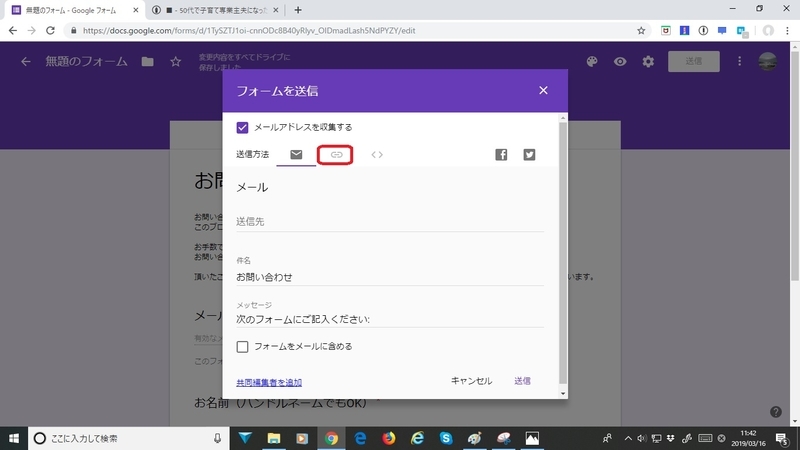This screenshot has width=800, height=450.
Task: Open Firefox from the taskbar
Action: coord(389,438)
